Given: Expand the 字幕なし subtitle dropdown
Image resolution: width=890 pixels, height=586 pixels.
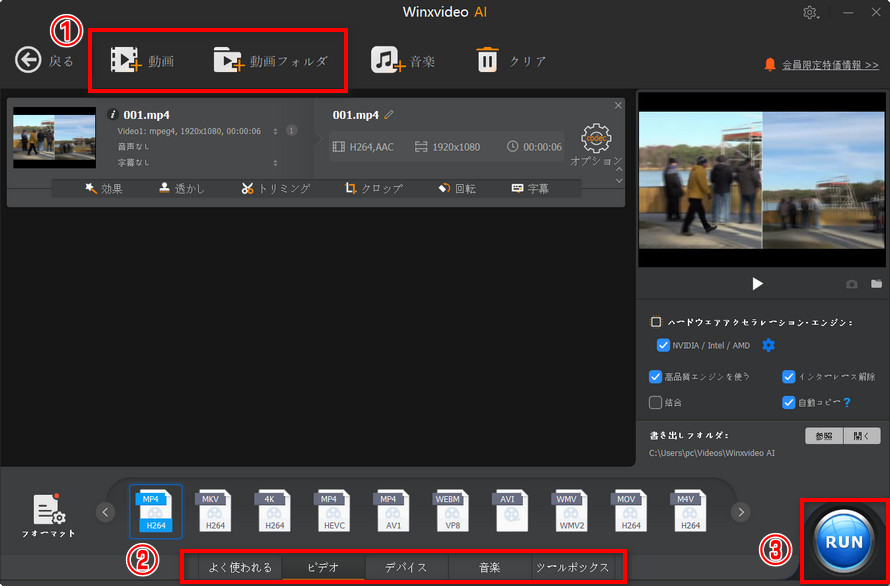Looking at the screenshot, I should (275, 161).
